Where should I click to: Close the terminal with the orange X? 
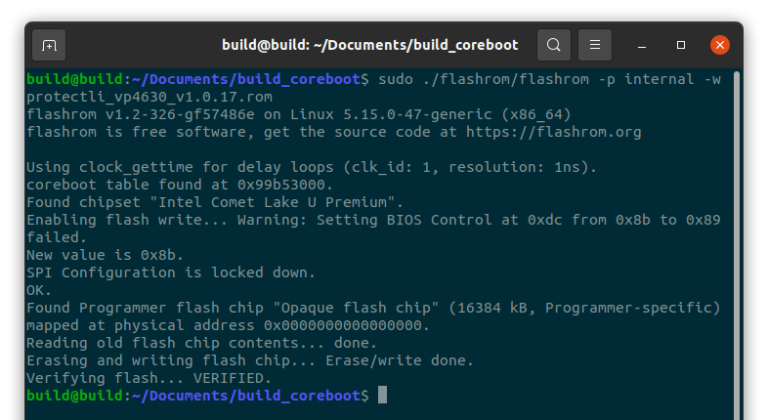(x=719, y=45)
